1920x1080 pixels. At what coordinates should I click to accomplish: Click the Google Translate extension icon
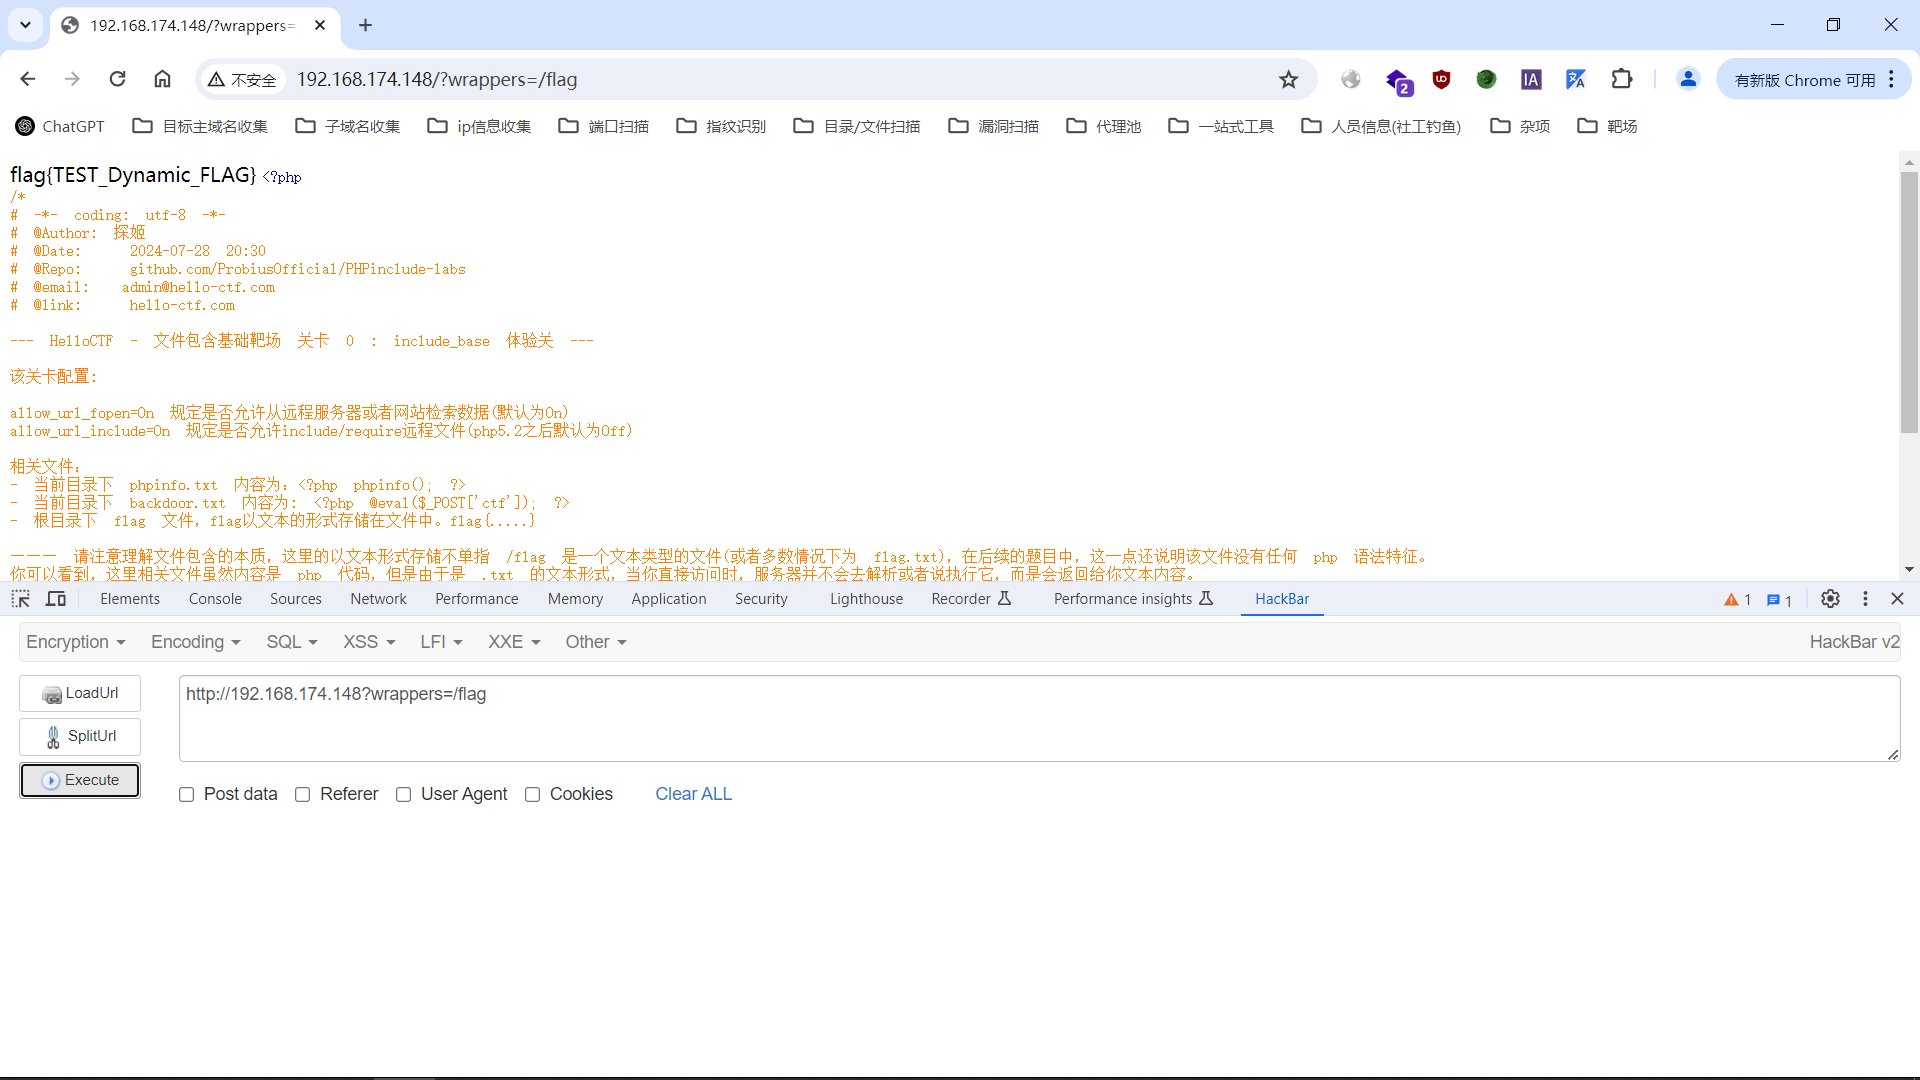click(1576, 80)
